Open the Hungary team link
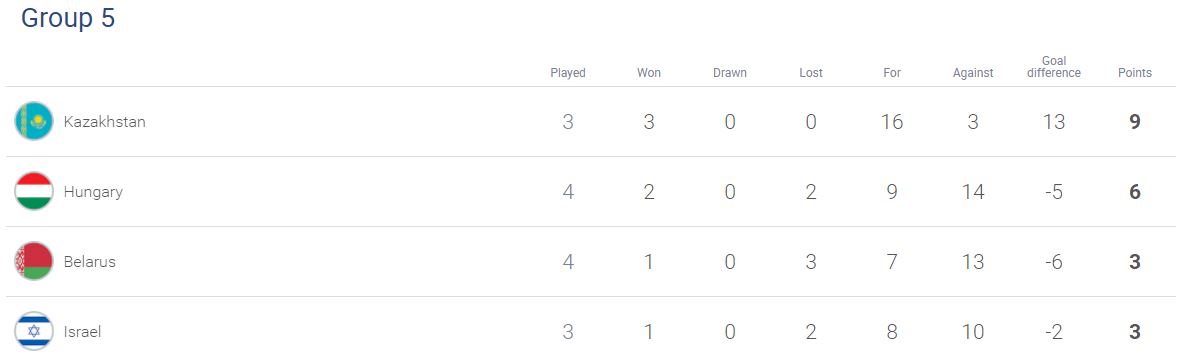Screen dimensions: 1183x360 [x=93, y=192]
